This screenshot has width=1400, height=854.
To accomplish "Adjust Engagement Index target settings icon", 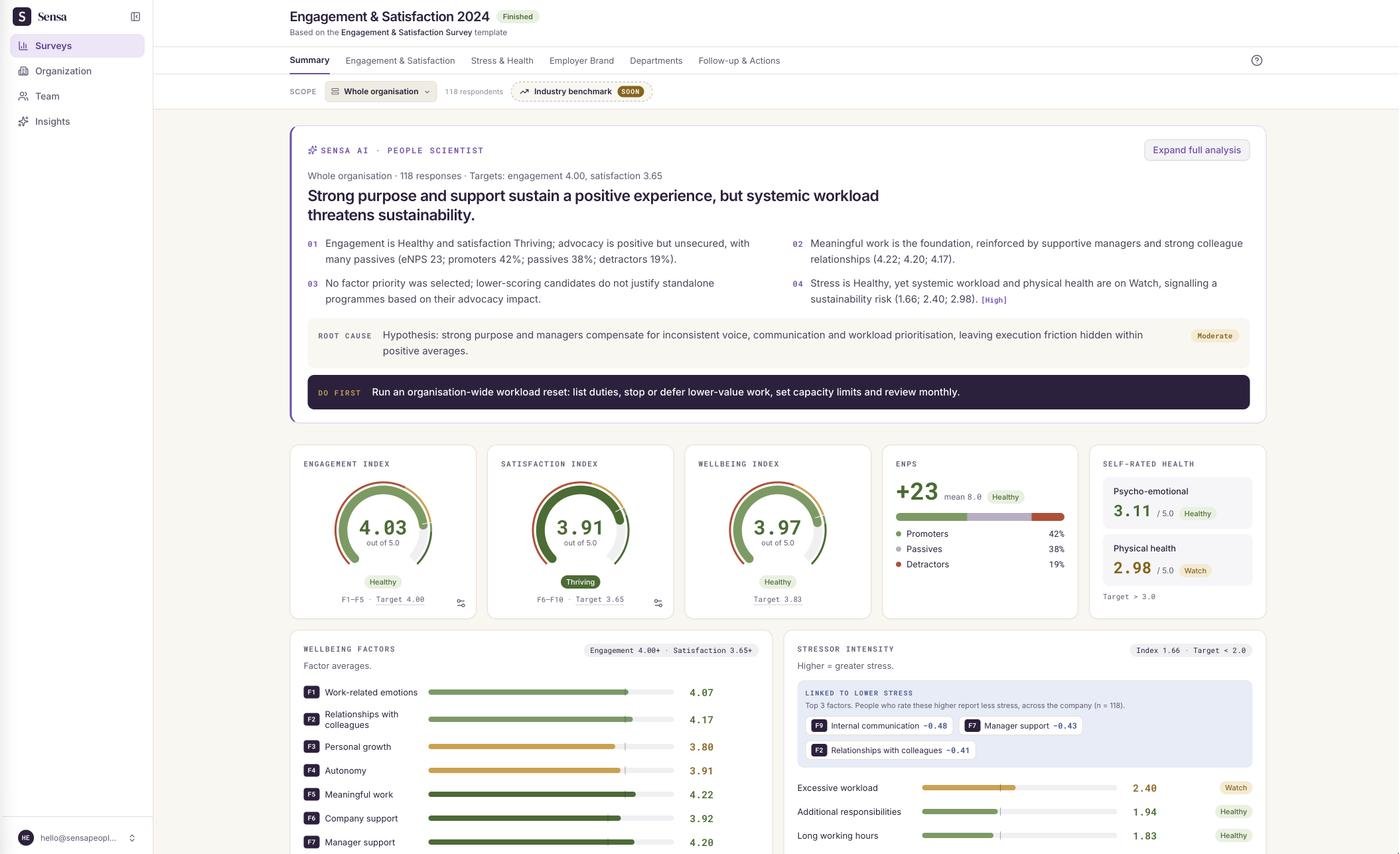I will pos(461,603).
